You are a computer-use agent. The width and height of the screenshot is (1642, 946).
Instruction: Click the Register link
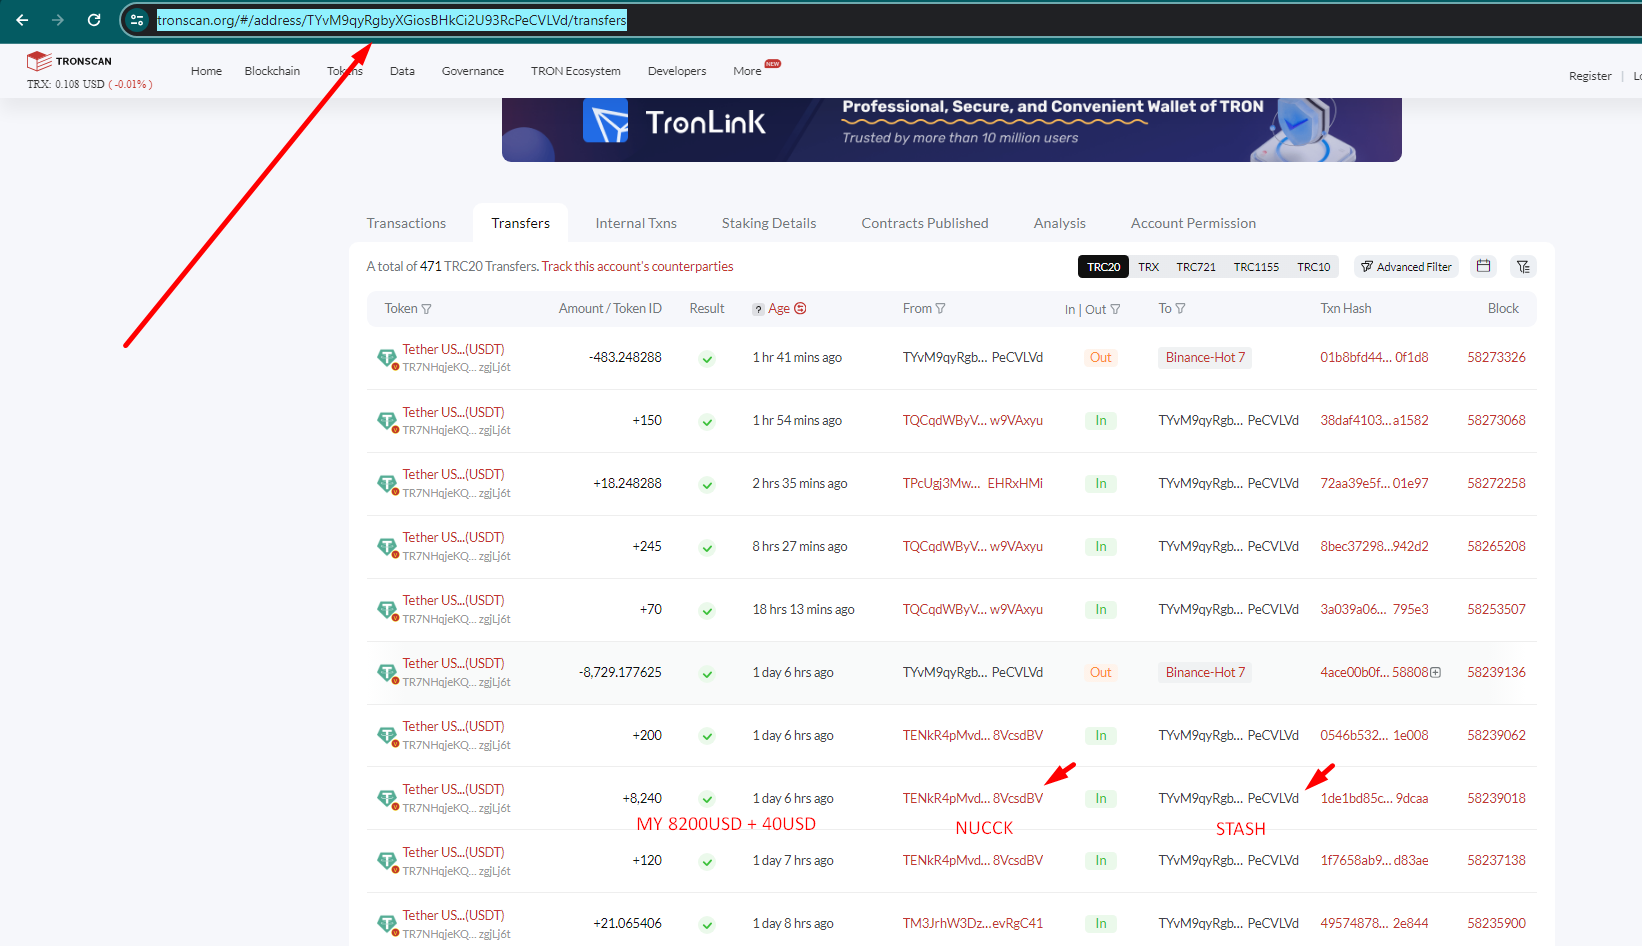1590,76
